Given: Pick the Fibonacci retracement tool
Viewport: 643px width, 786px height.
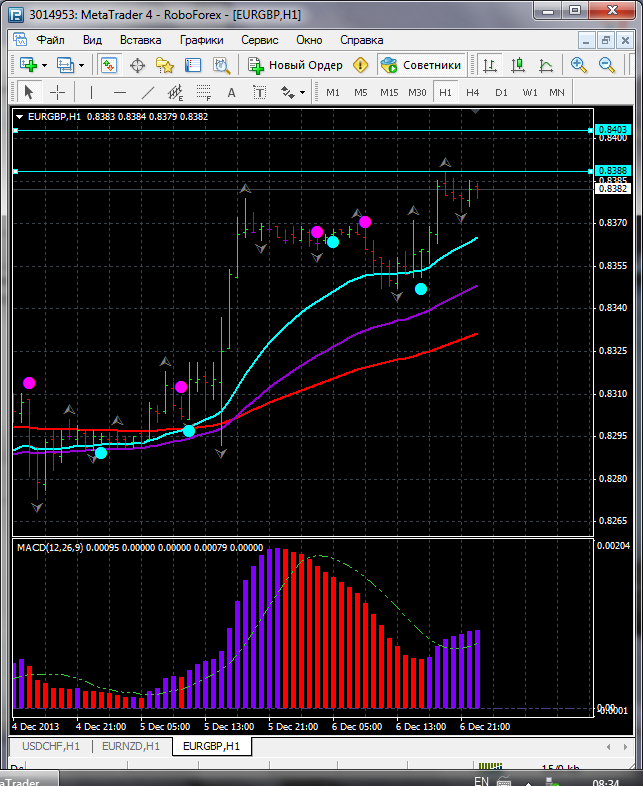Looking at the screenshot, I should 205,92.
